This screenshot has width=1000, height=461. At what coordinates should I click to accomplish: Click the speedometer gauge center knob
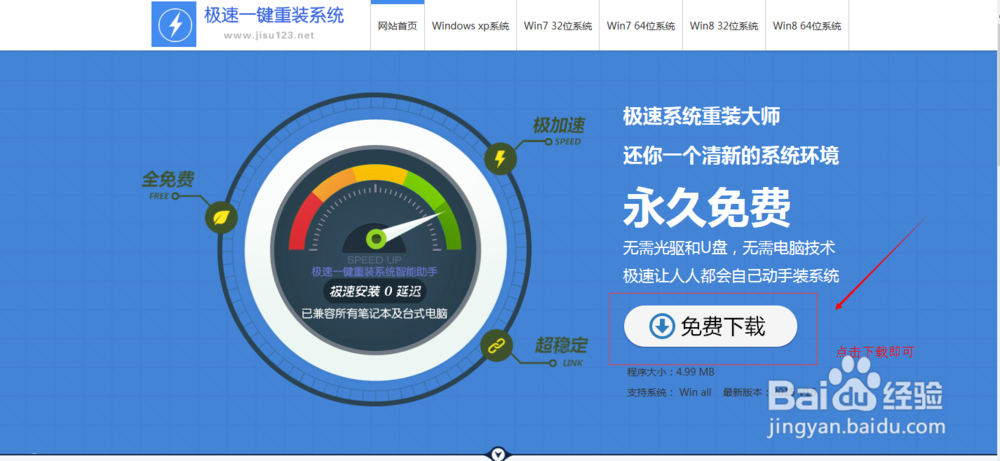tap(376, 239)
